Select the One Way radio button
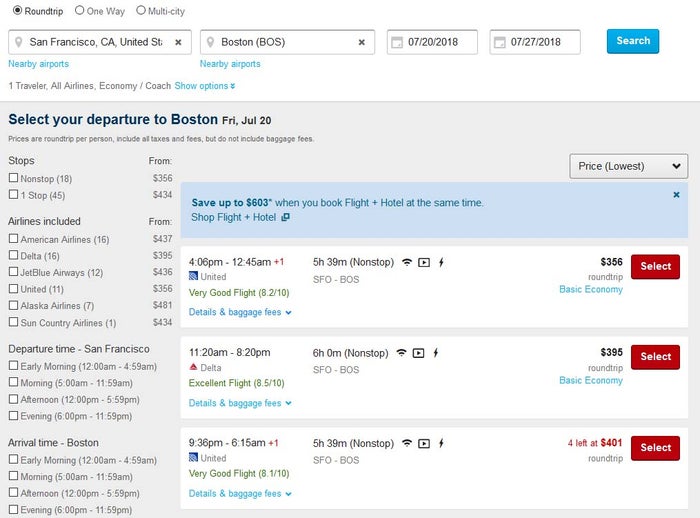Screen dimensions: 700x518 click(x=79, y=10)
